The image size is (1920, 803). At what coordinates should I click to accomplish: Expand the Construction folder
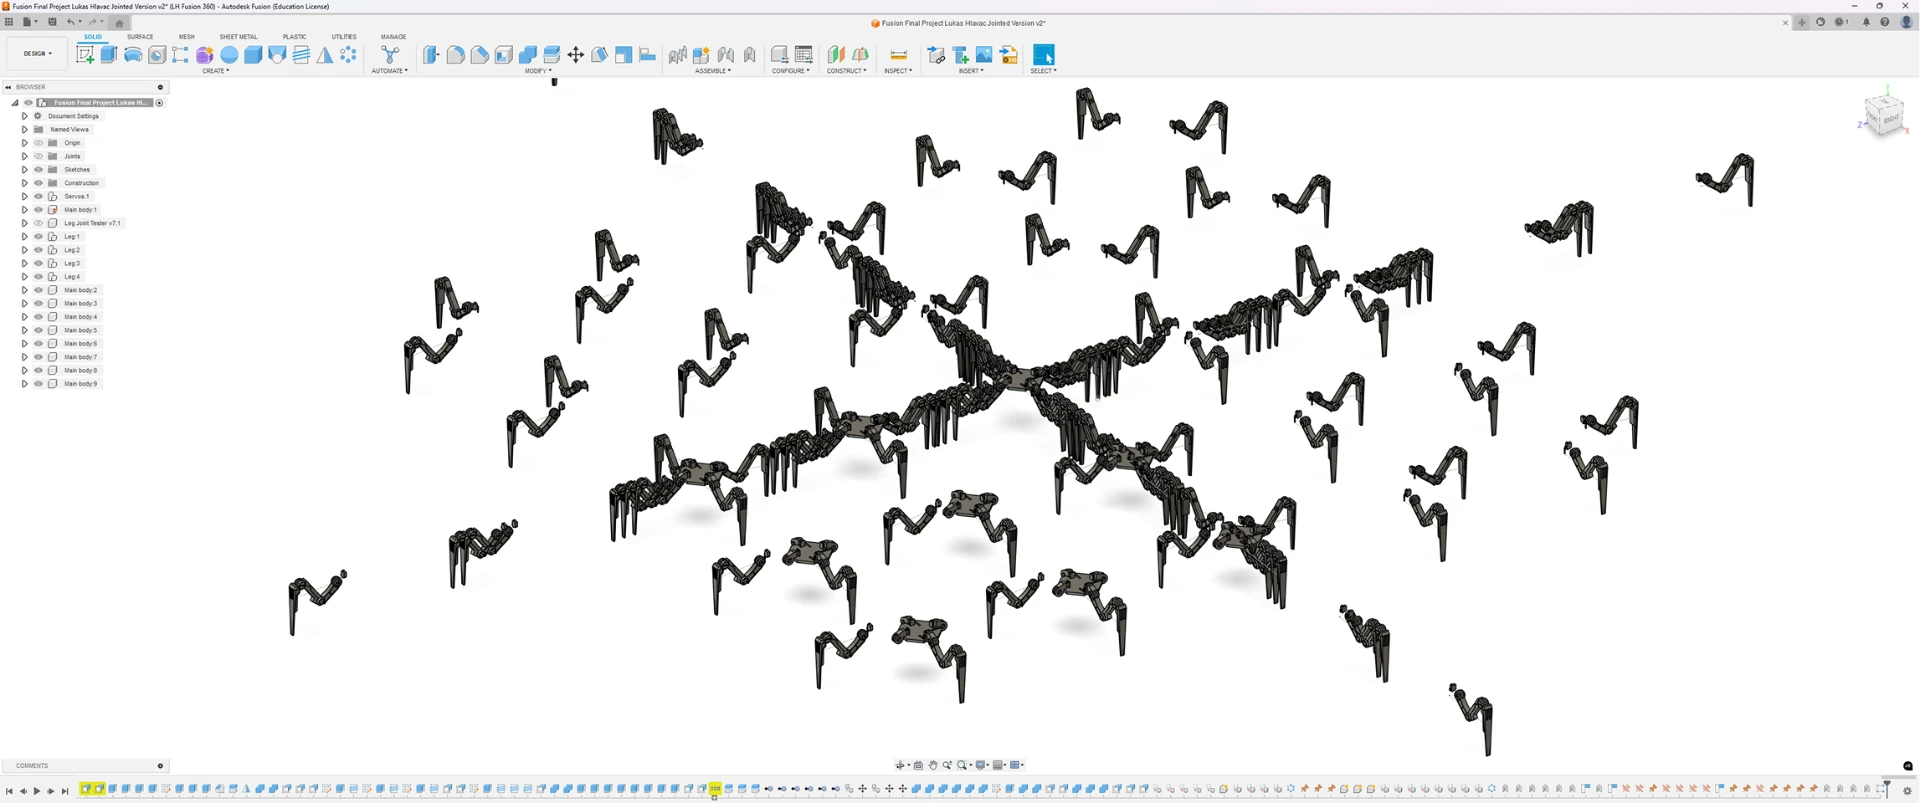pos(25,183)
